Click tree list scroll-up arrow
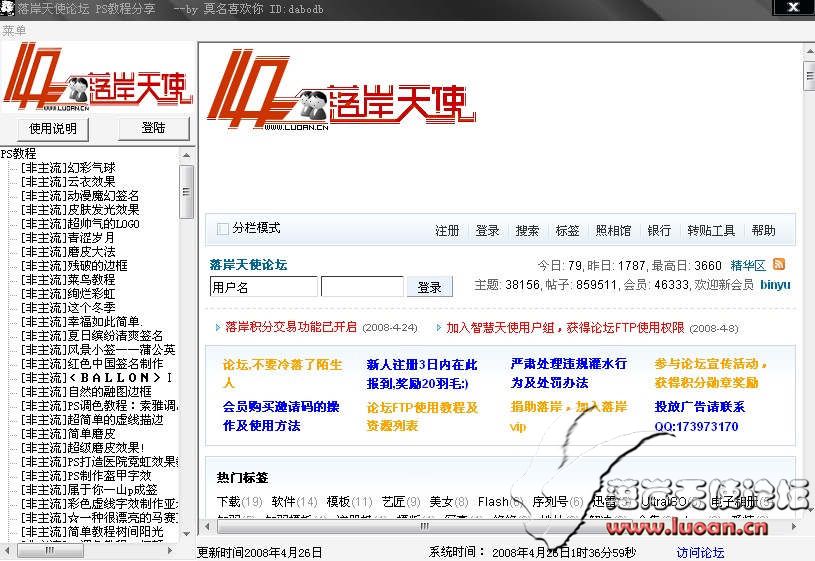Image resolution: width=815 pixels, height=561 pixels. 187,155
